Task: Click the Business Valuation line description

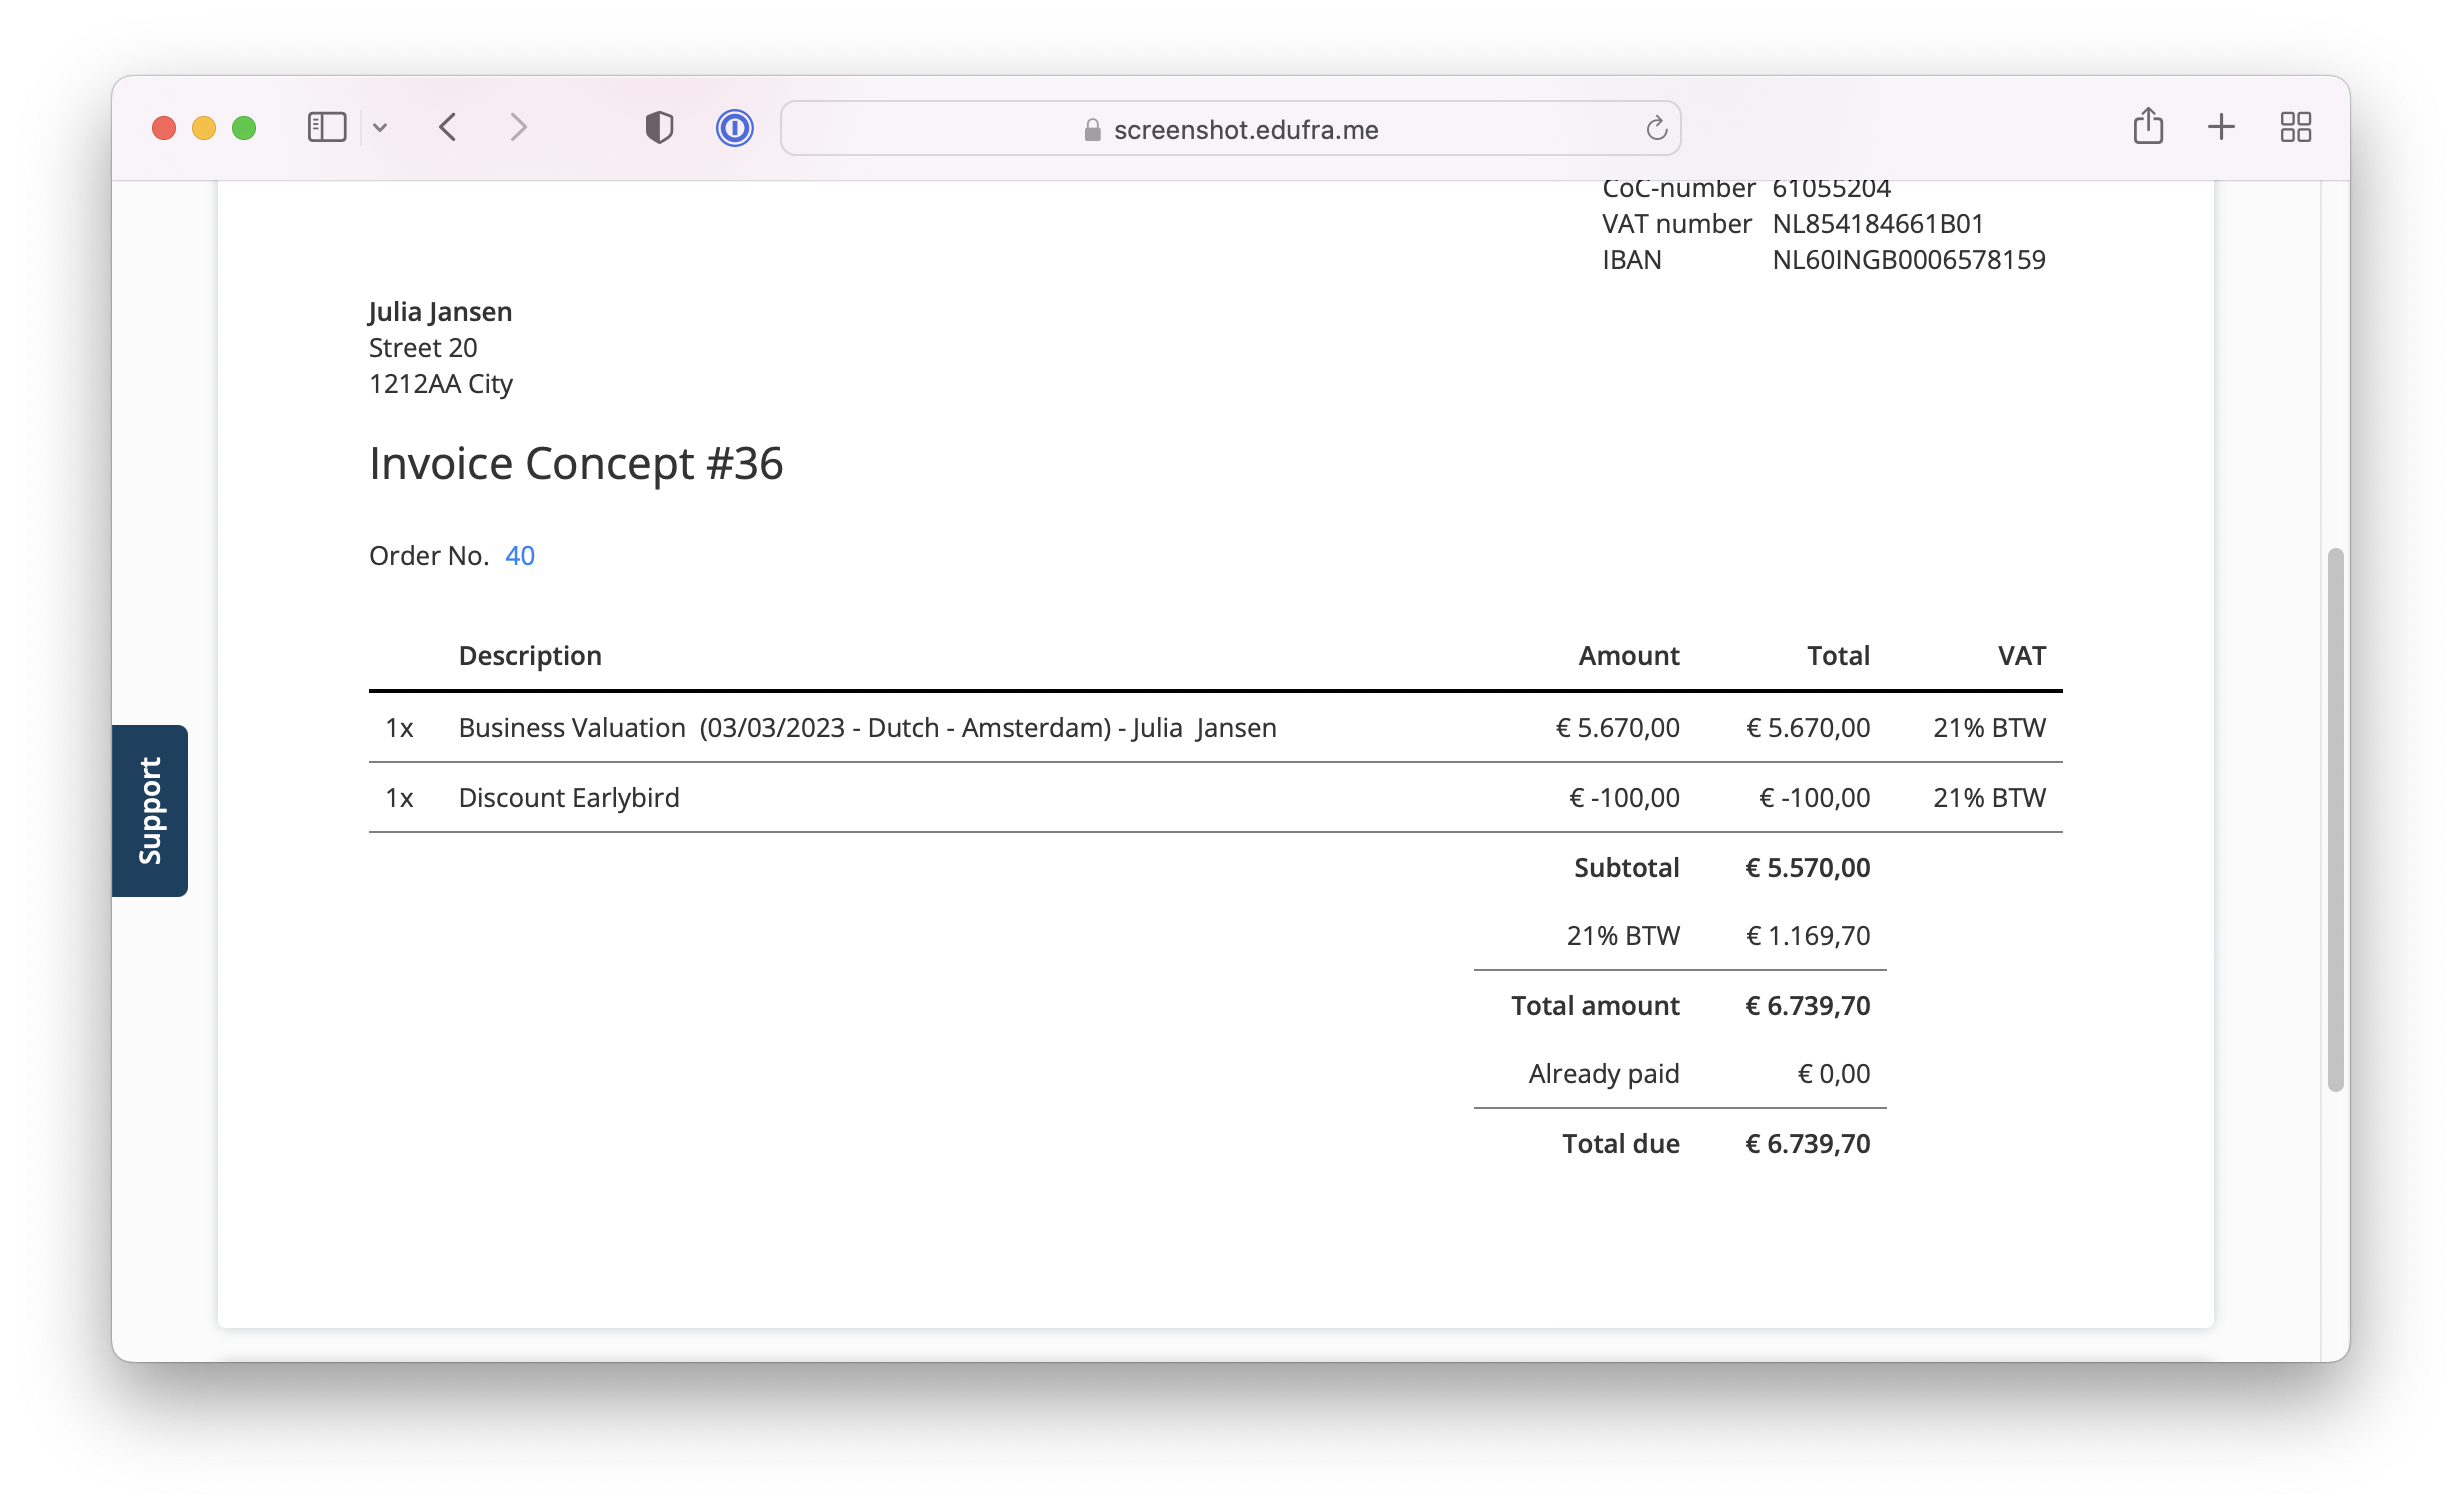Action: [867, 728]
